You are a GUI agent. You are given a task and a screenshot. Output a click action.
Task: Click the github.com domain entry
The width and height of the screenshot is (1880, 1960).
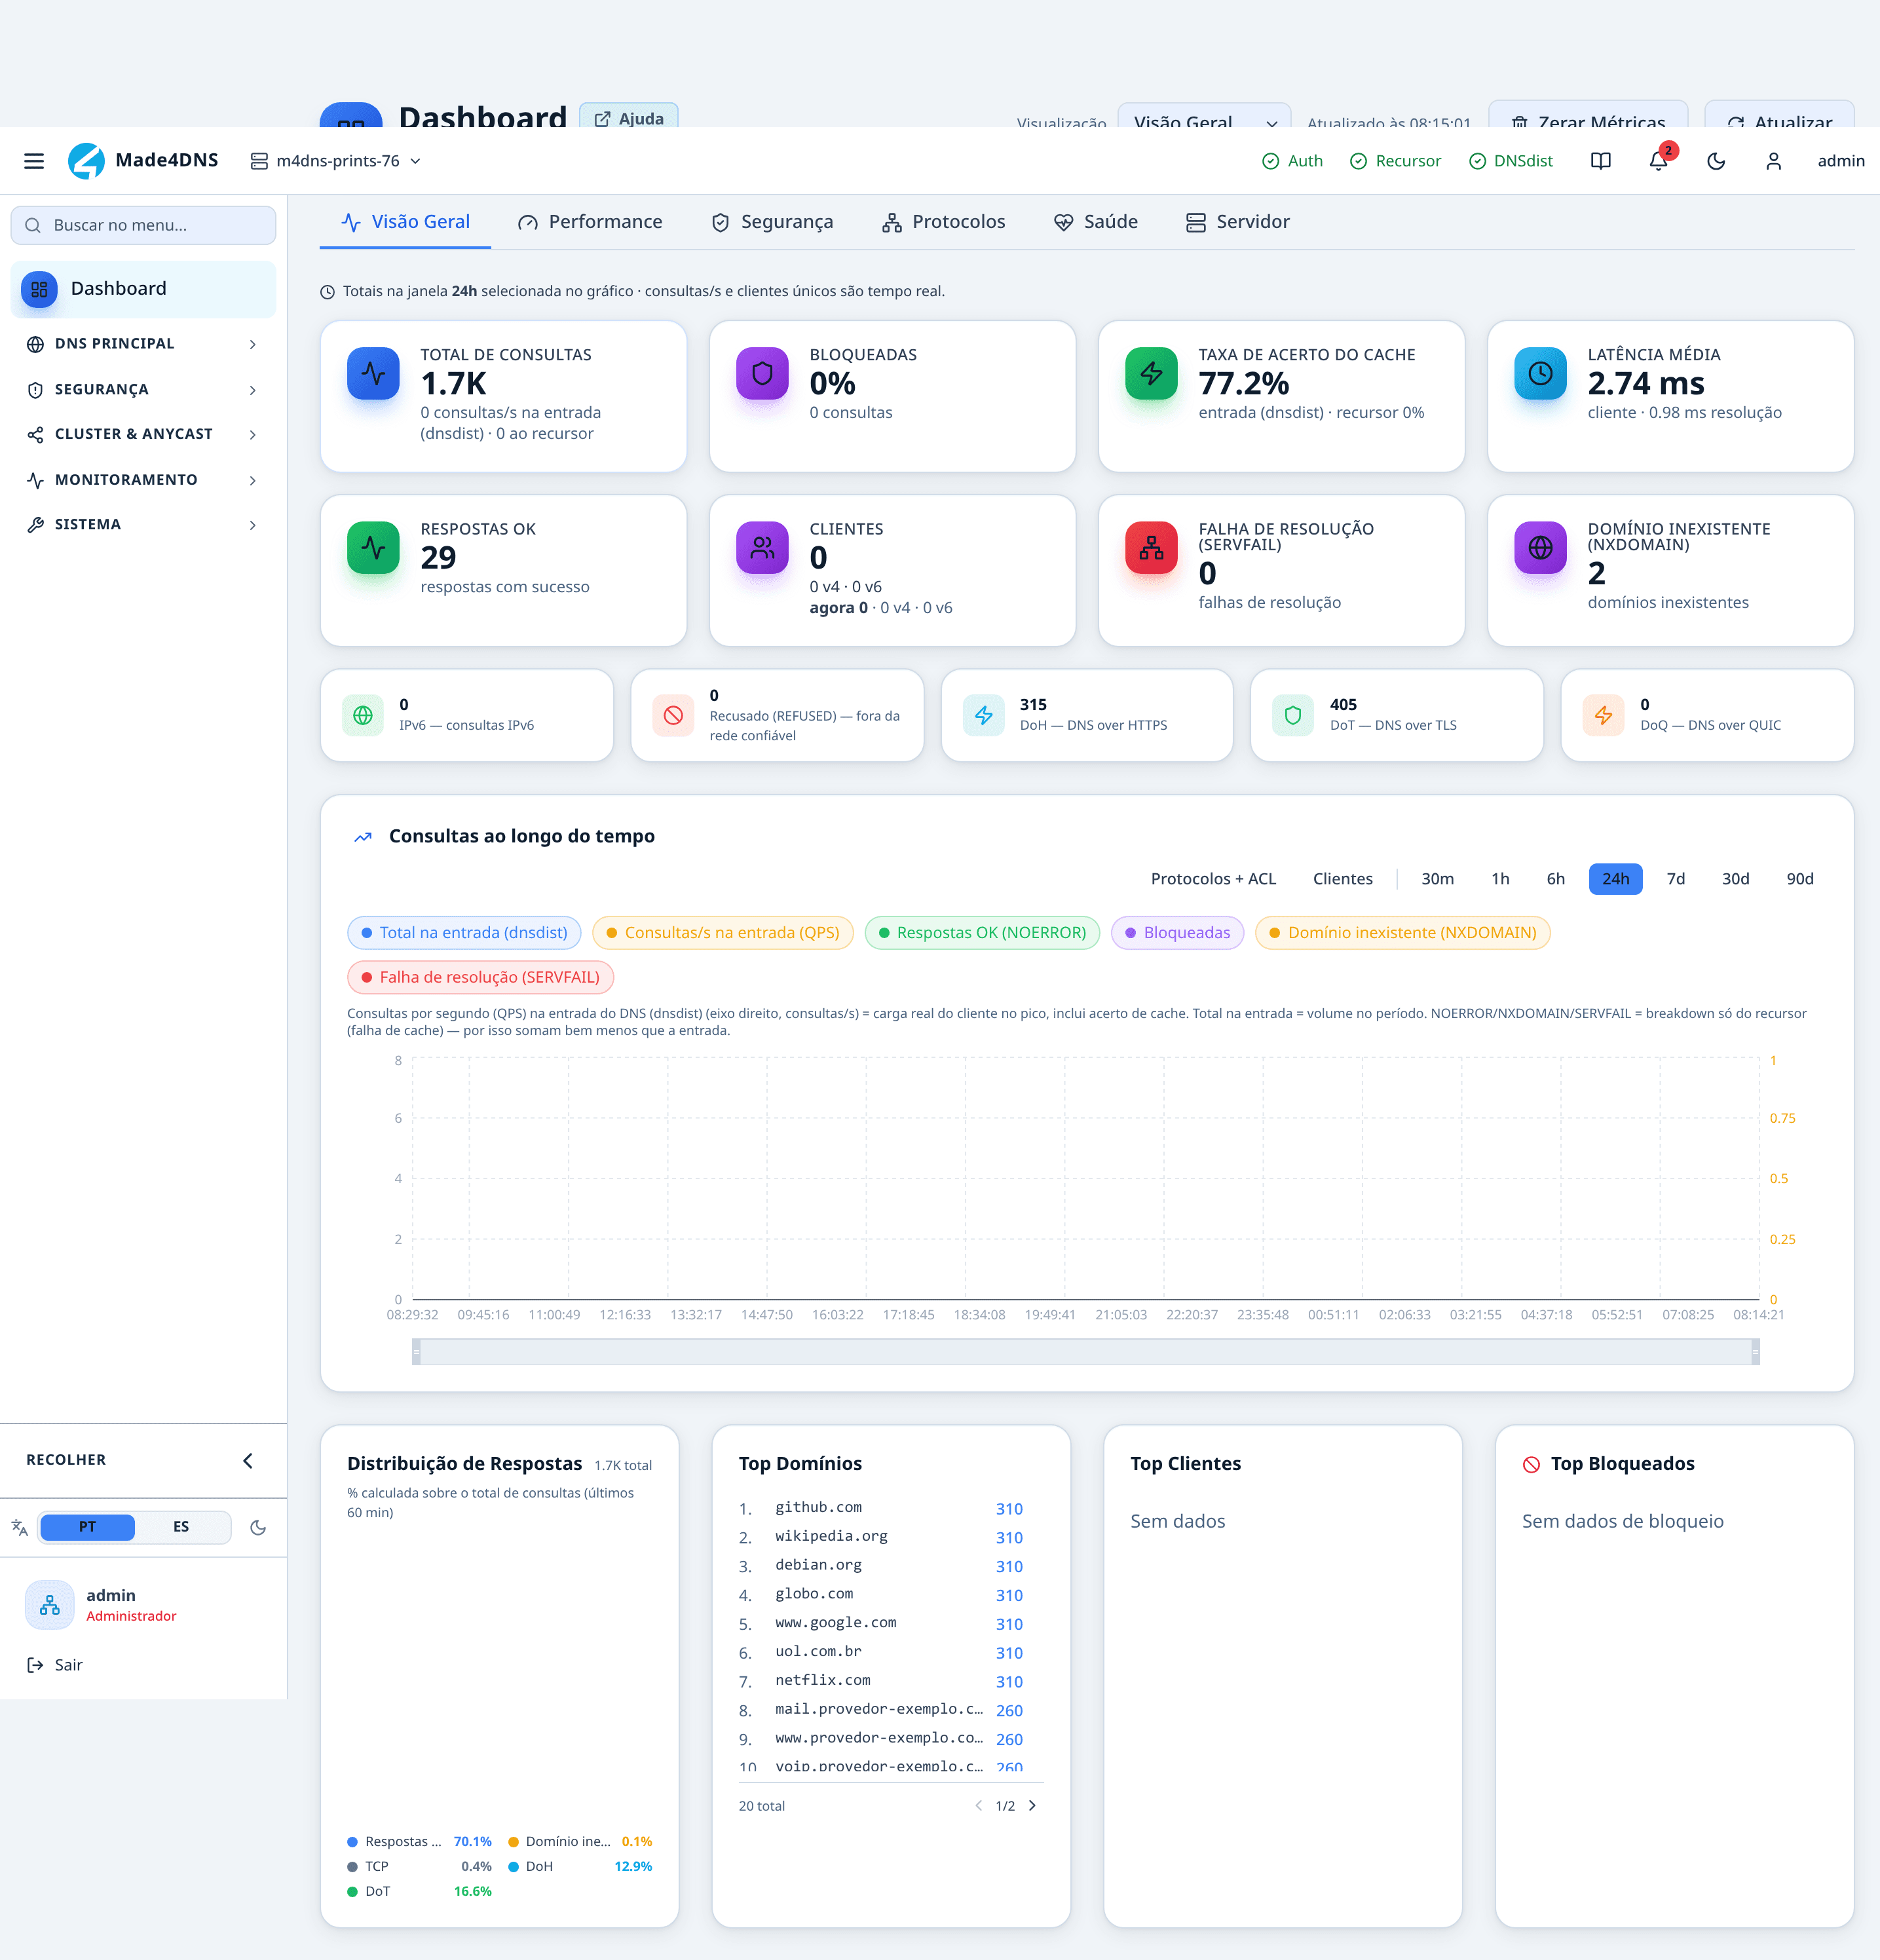click(x=818, y=1508)
